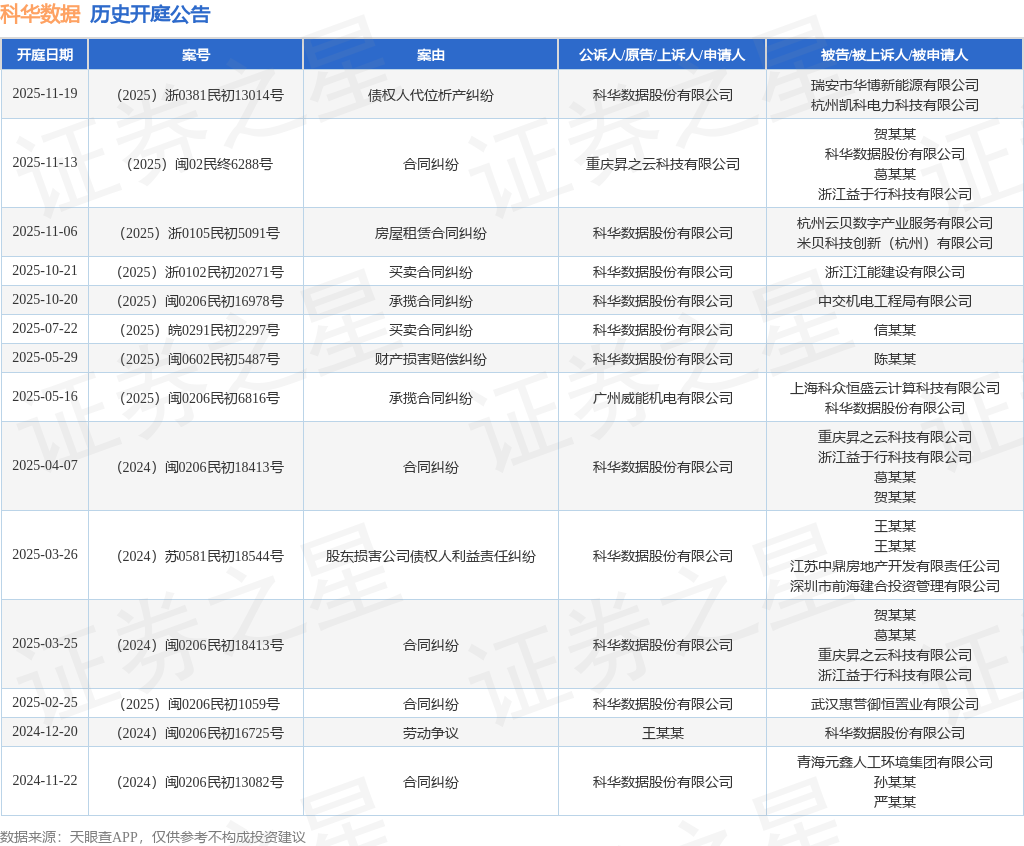The width and height of the screenshot is (1024, 846).
Task: Click 米贝科技创新（杭州）有限公司
Action: [895, 244]
